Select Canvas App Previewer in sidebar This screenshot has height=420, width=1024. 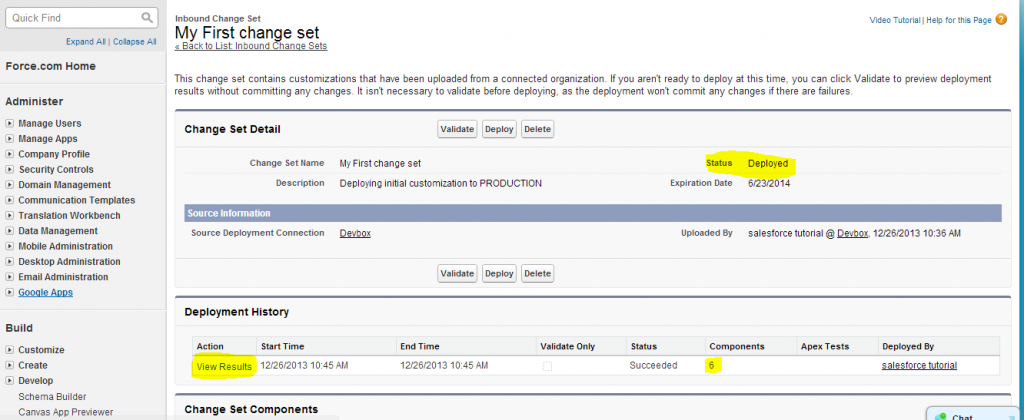65,411
